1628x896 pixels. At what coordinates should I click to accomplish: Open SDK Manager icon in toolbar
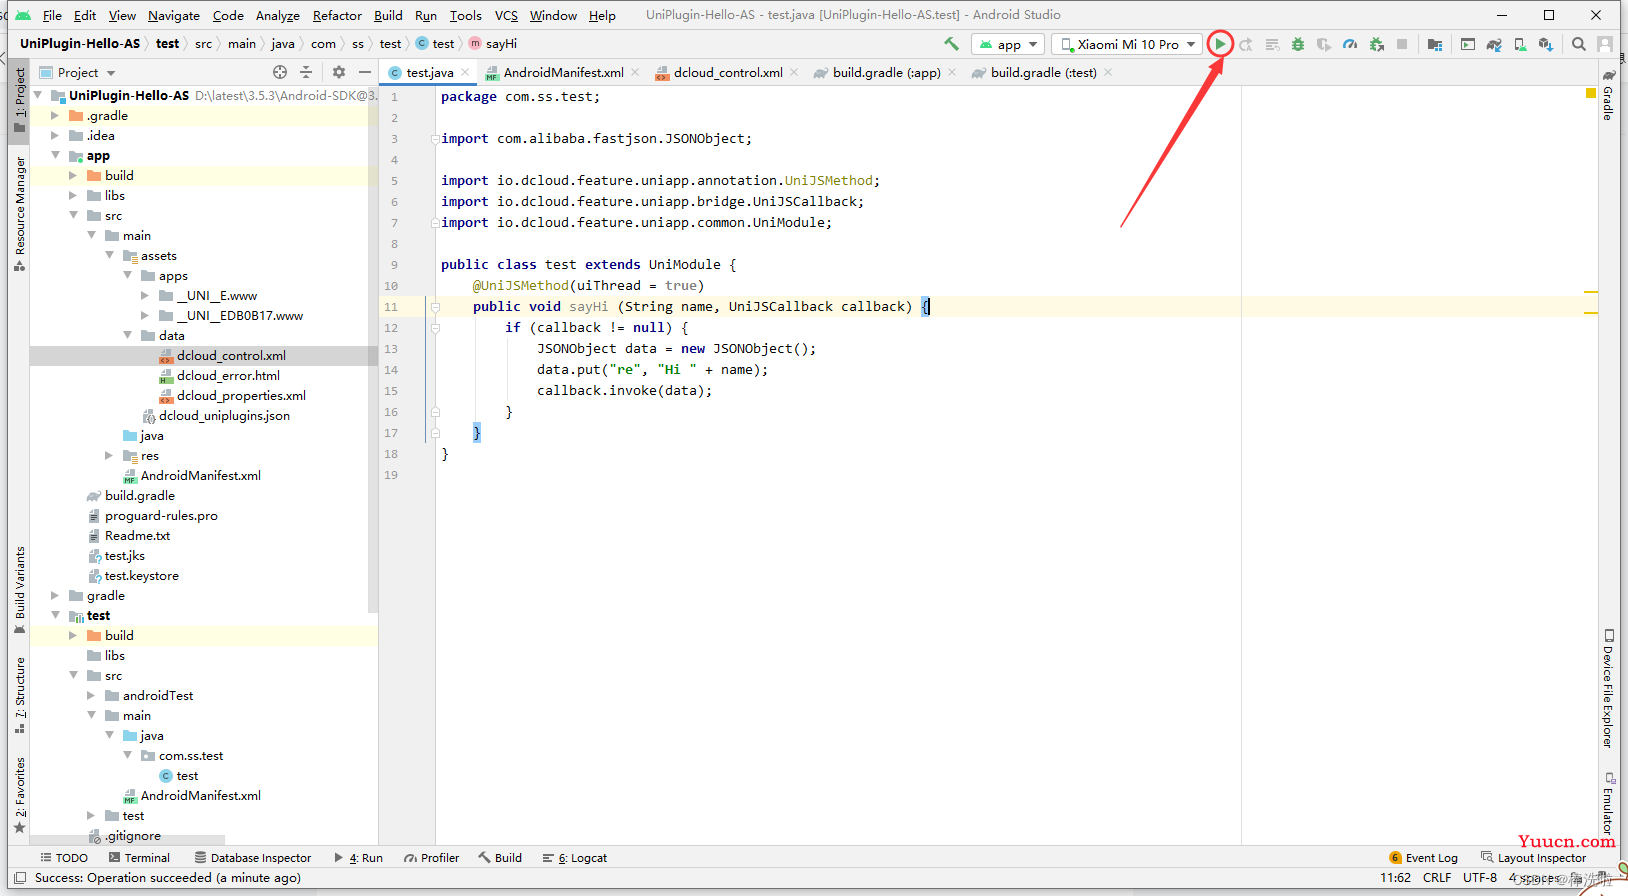click(1546, 44)
